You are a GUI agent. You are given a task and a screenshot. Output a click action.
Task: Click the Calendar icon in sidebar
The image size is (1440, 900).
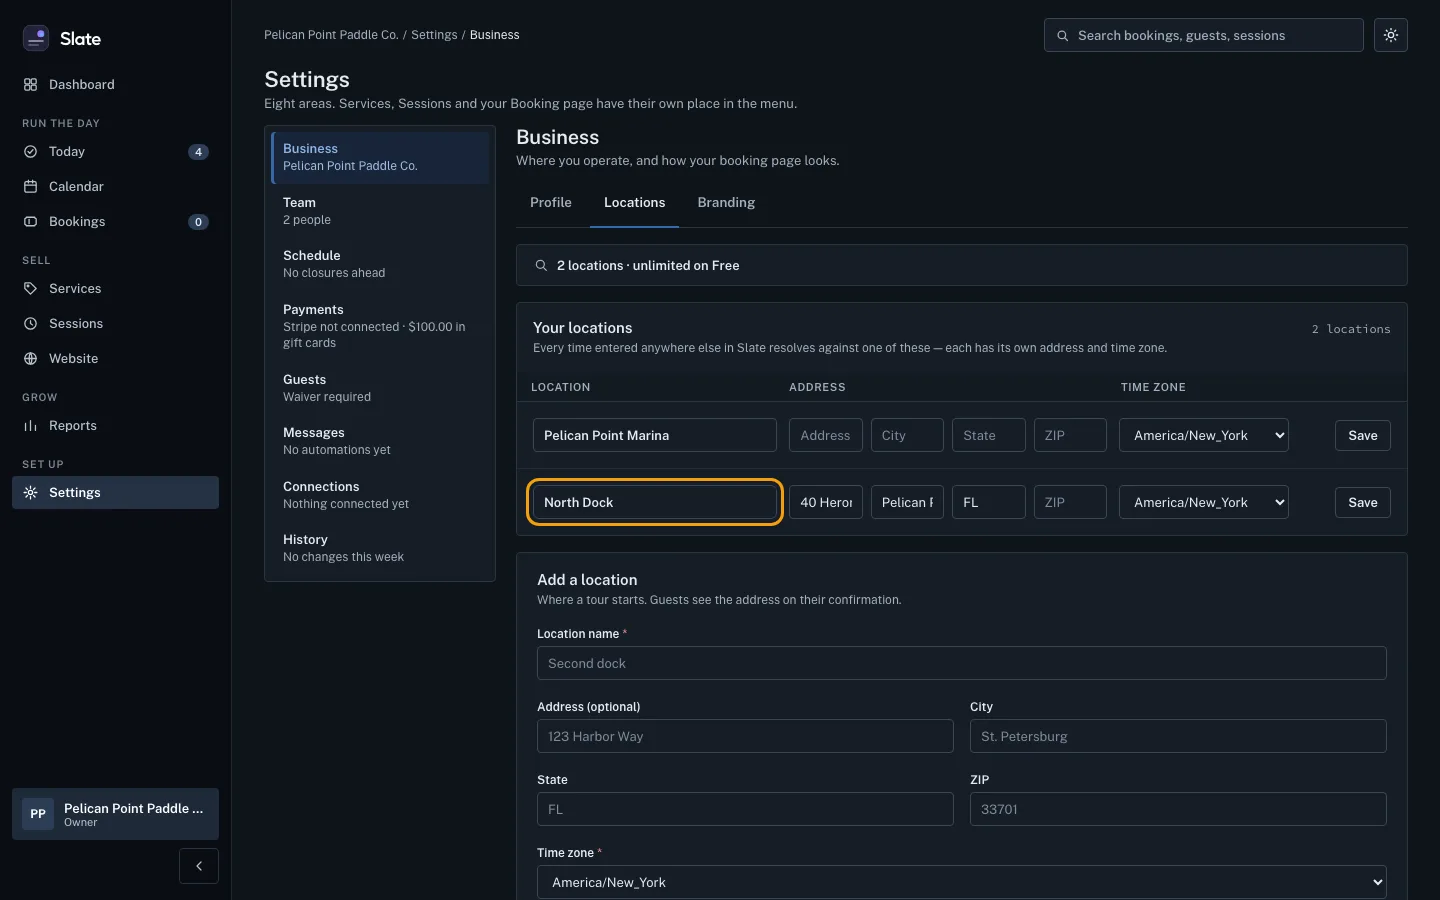30,187
